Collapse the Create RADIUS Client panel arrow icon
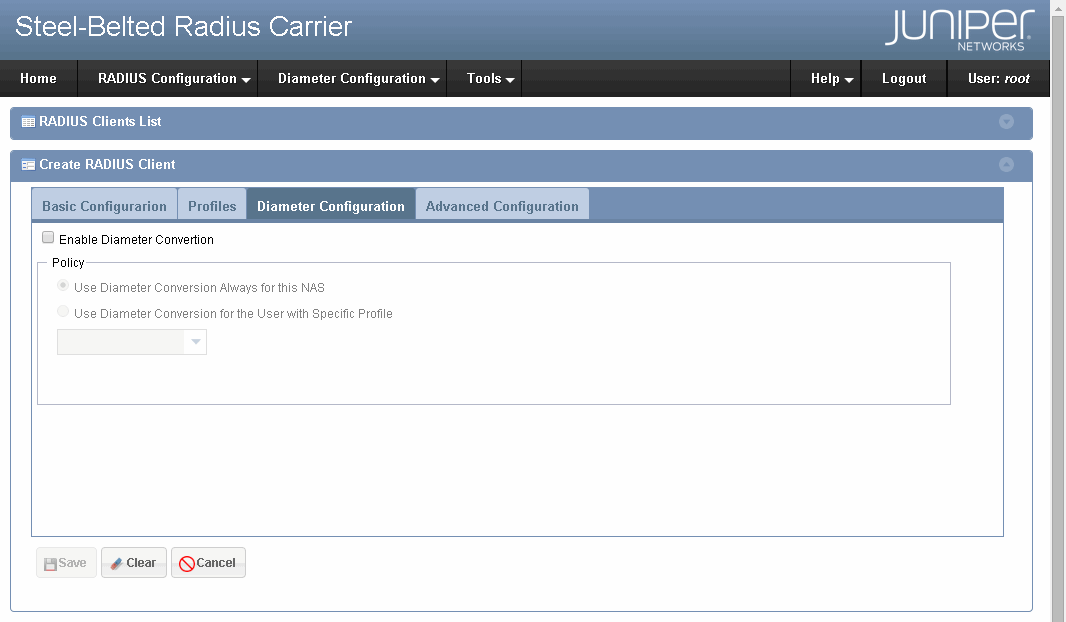Image resolution: width=1066 pixels, height=622 pixels. (x=1006, y=165)
